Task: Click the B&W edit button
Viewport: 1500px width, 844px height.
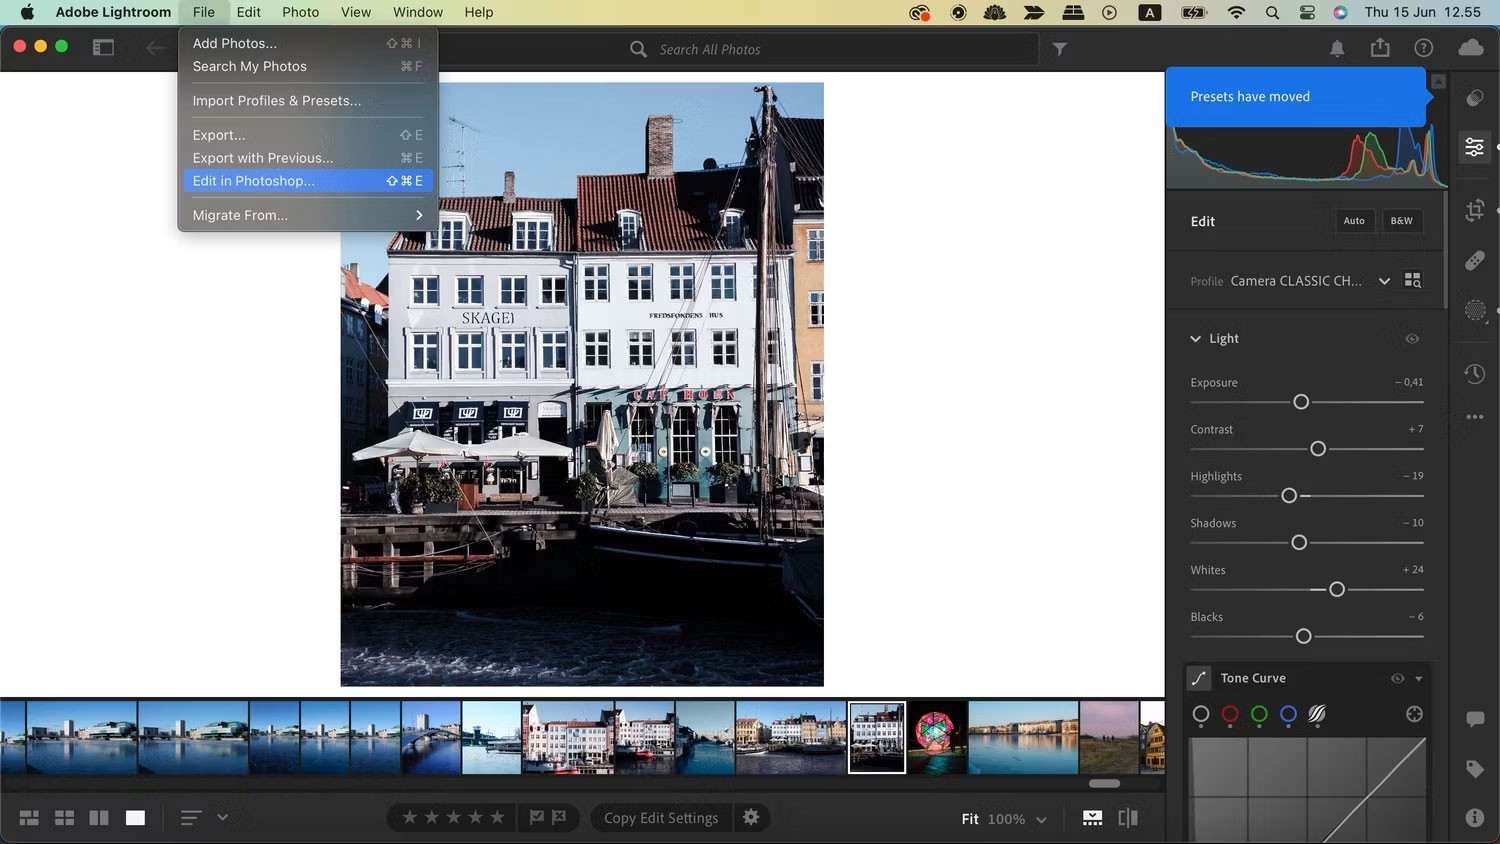Action: pos(1402,221)
